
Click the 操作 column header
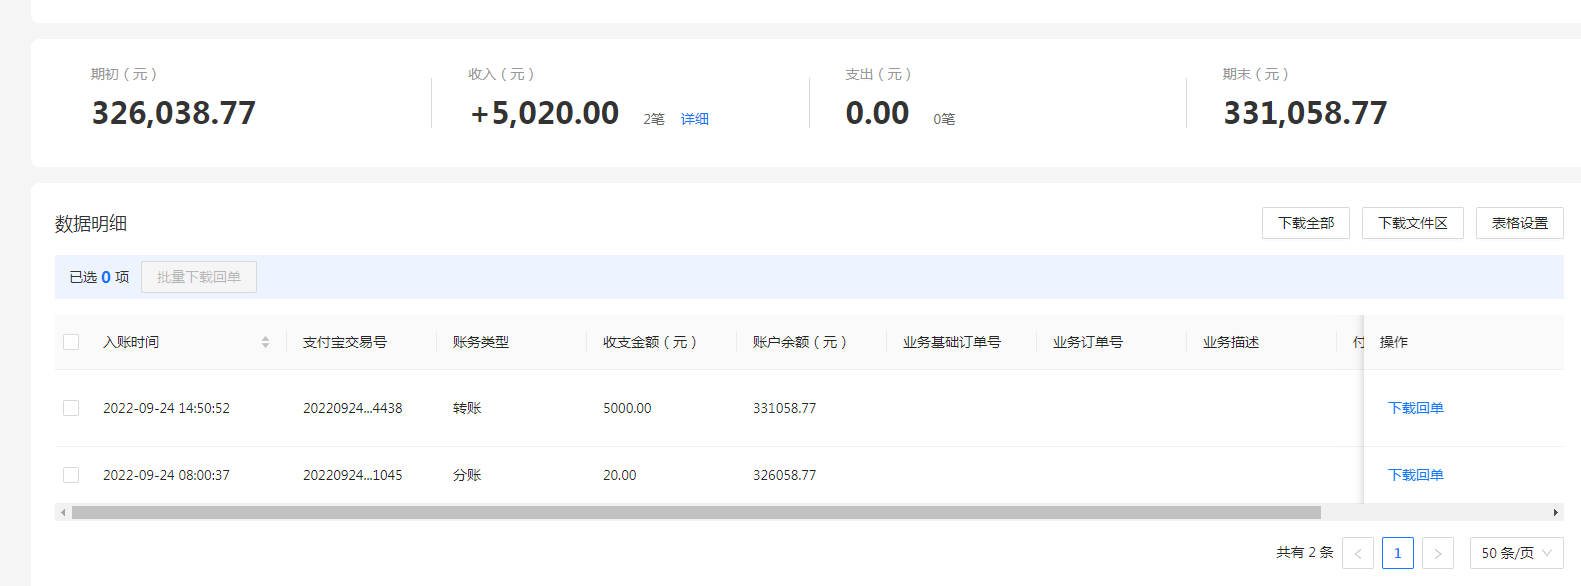pos(1394,342)
